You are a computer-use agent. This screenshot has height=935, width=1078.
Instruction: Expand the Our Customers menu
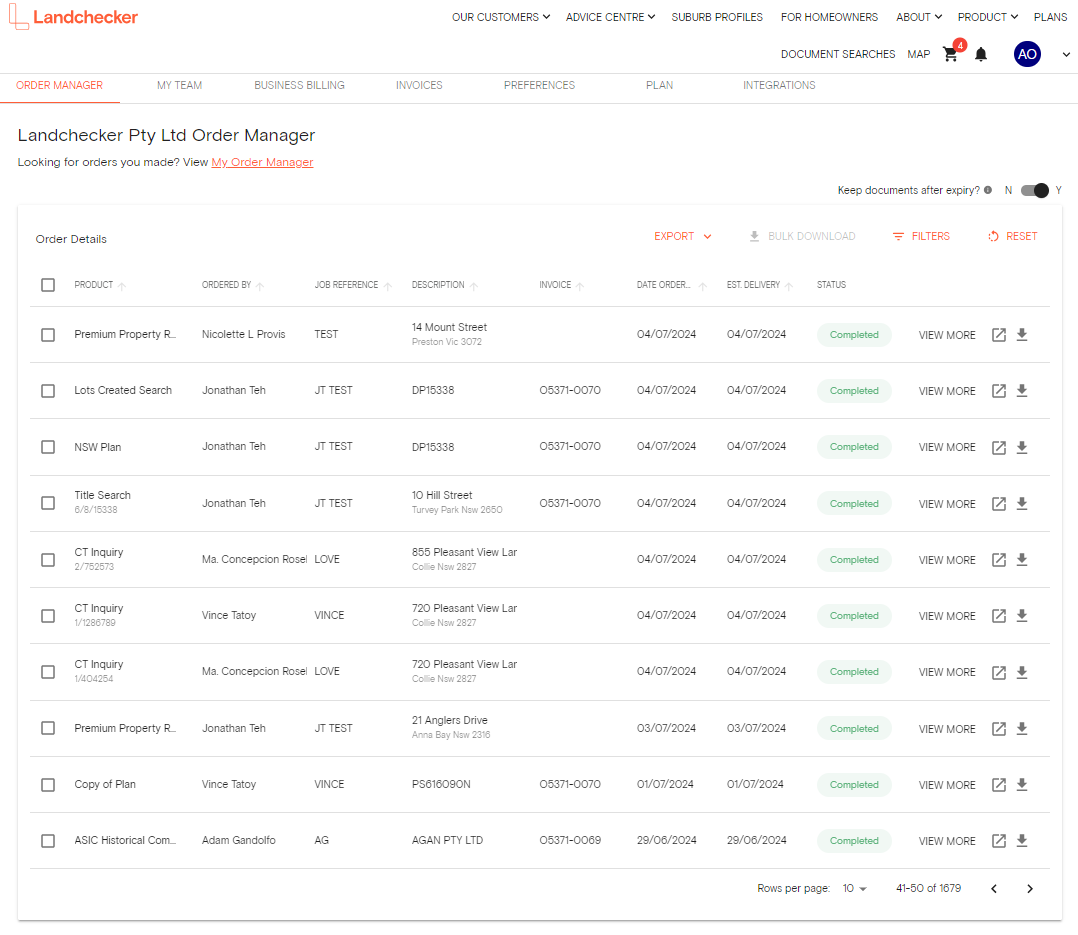(x=500, y=17)
